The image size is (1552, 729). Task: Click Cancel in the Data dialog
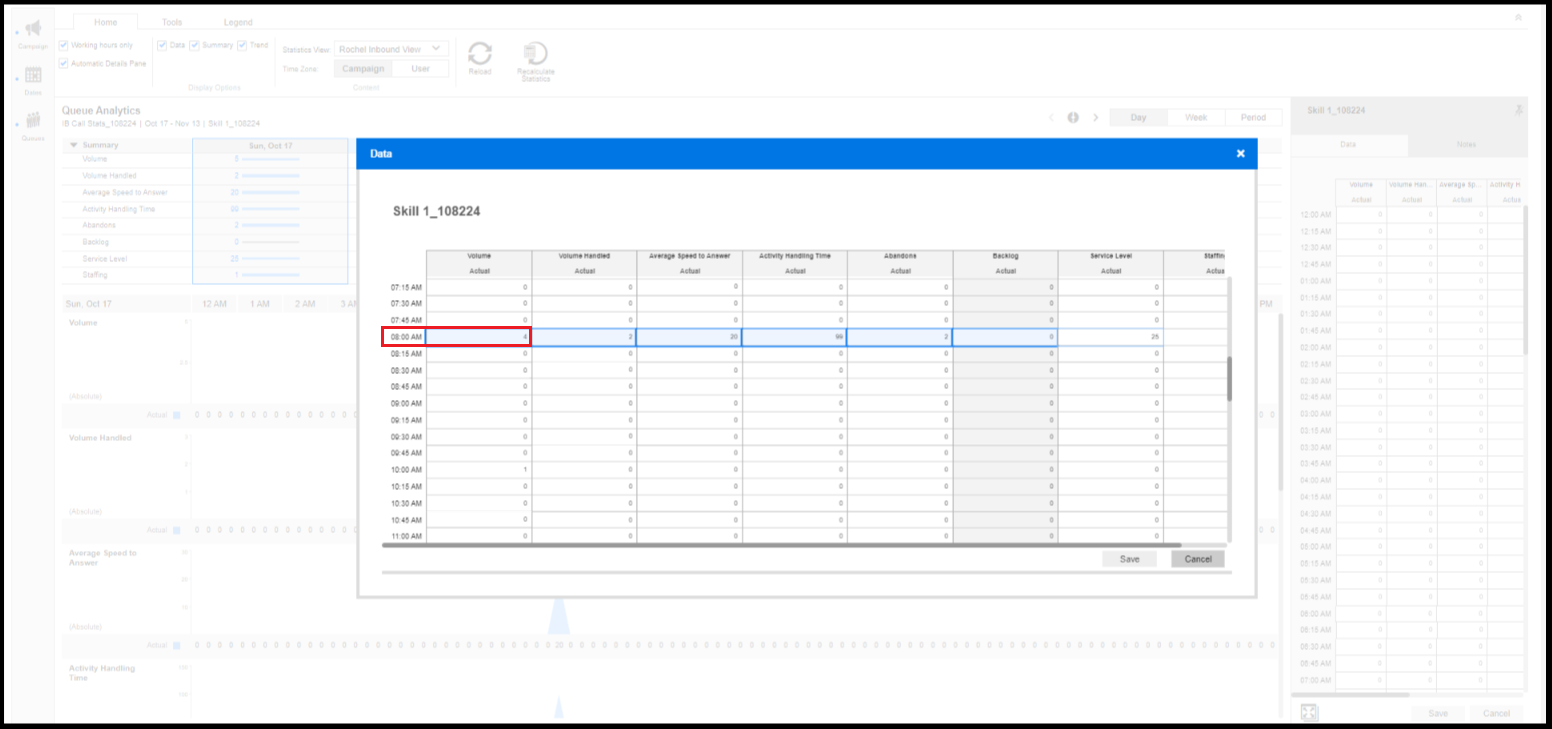[1198, 559]
